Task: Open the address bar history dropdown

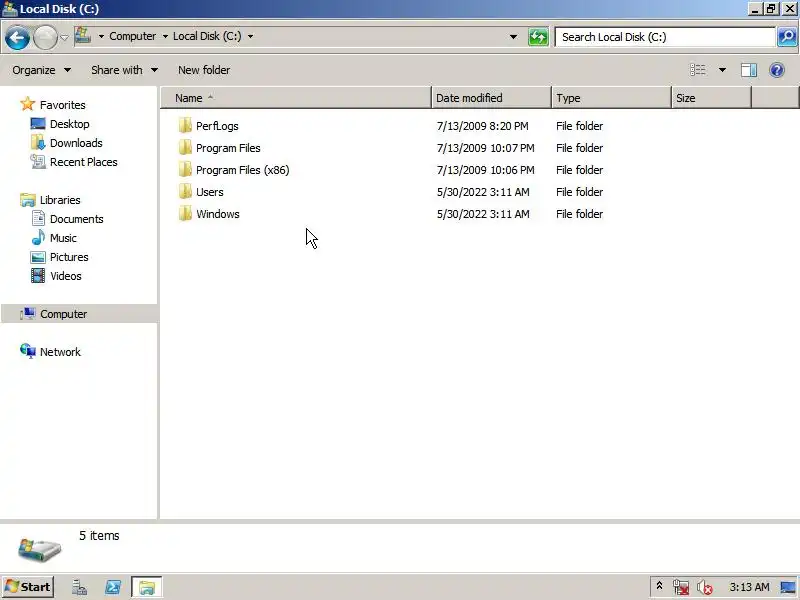Action: 513,37
